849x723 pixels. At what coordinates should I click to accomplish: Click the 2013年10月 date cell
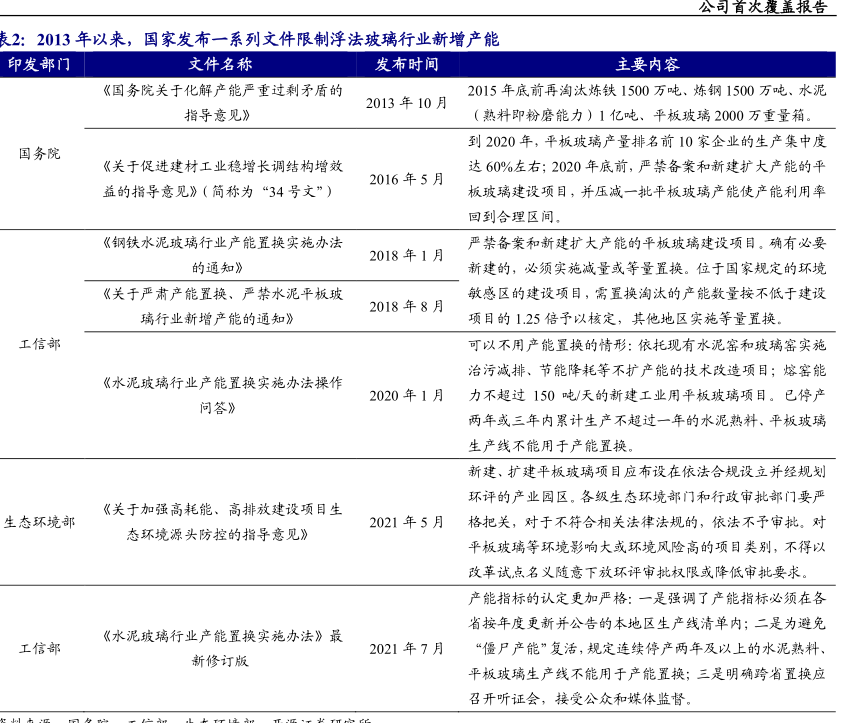pos(406,102)
